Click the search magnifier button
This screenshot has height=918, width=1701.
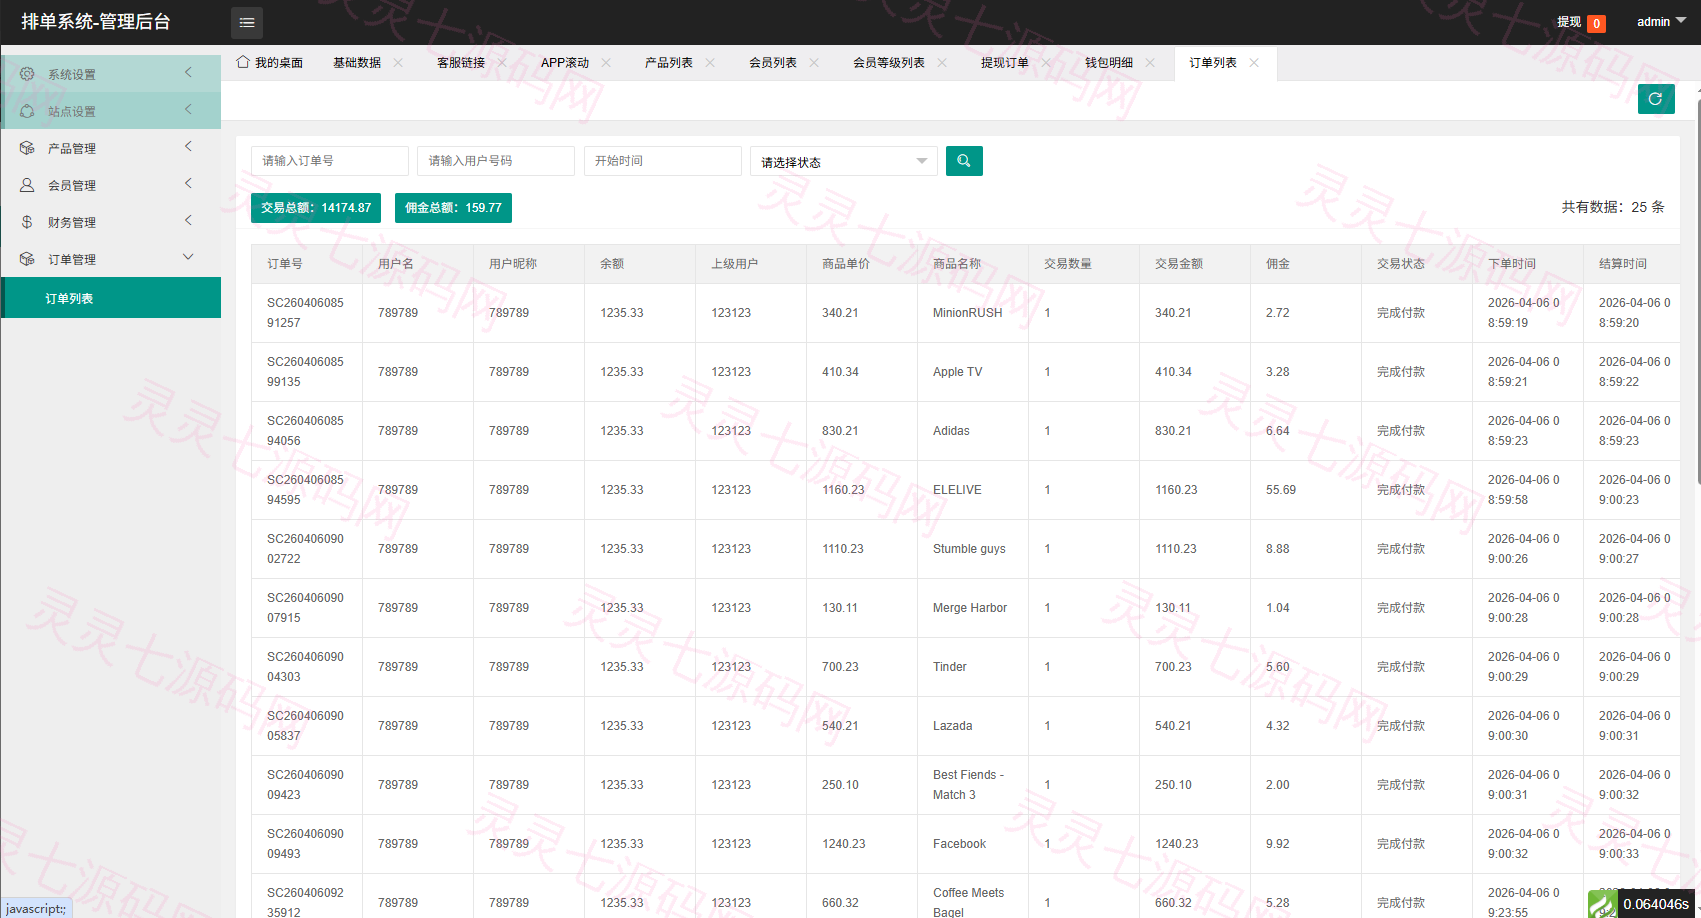click(964, 161)
